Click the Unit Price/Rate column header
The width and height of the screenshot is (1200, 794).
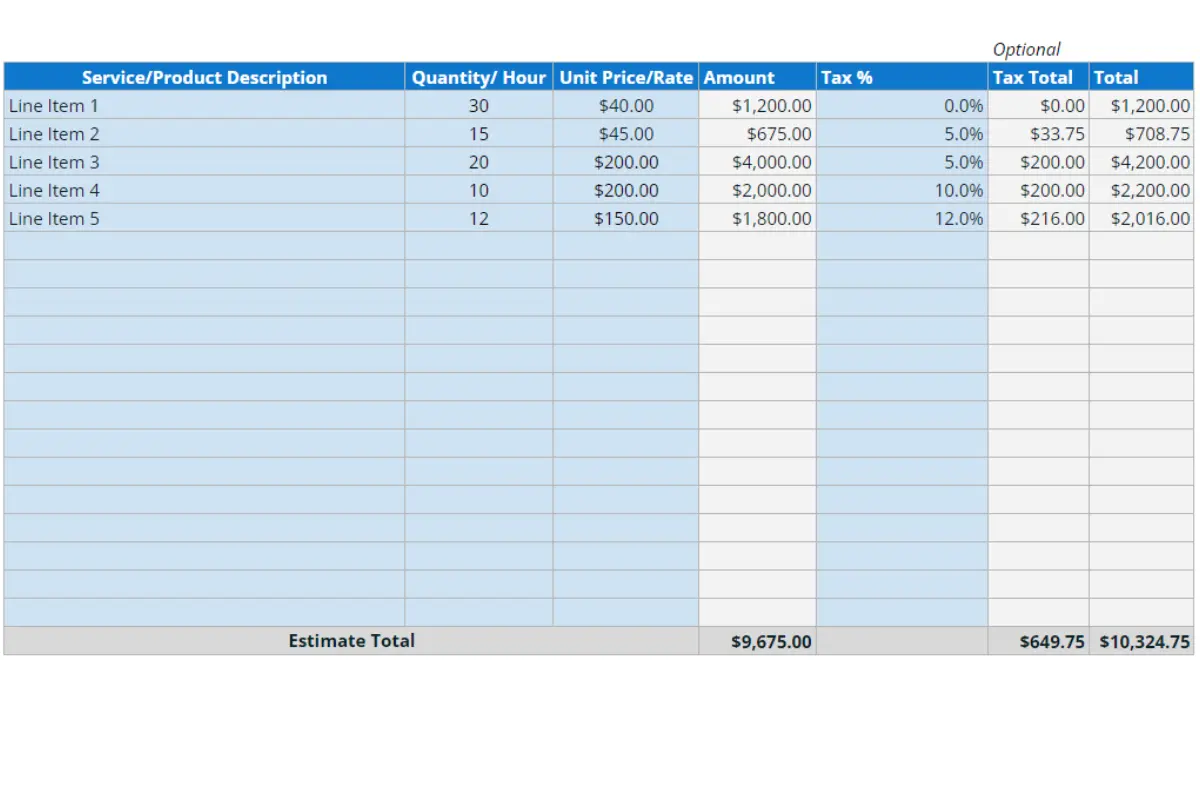click(x=626, y=77)
